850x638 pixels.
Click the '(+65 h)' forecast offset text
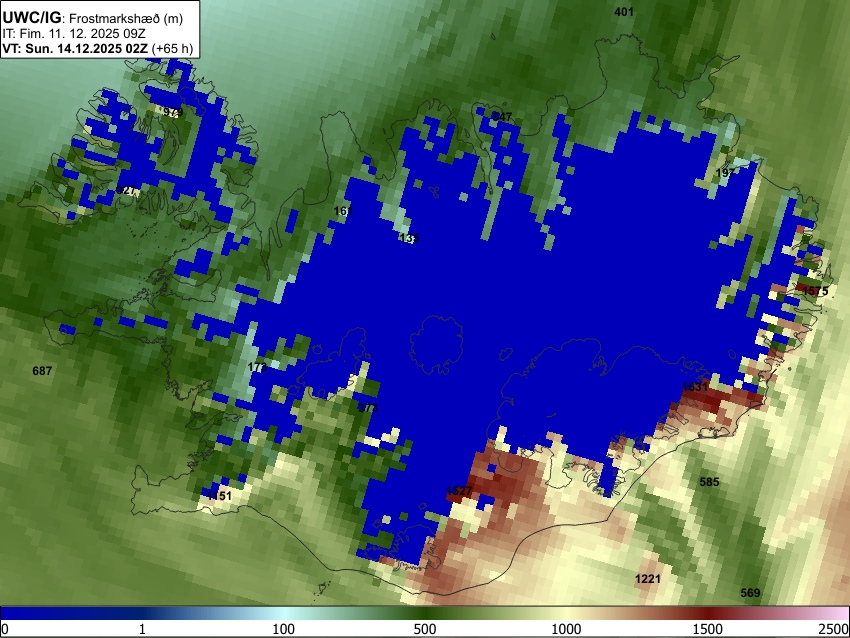coord(172,48)
